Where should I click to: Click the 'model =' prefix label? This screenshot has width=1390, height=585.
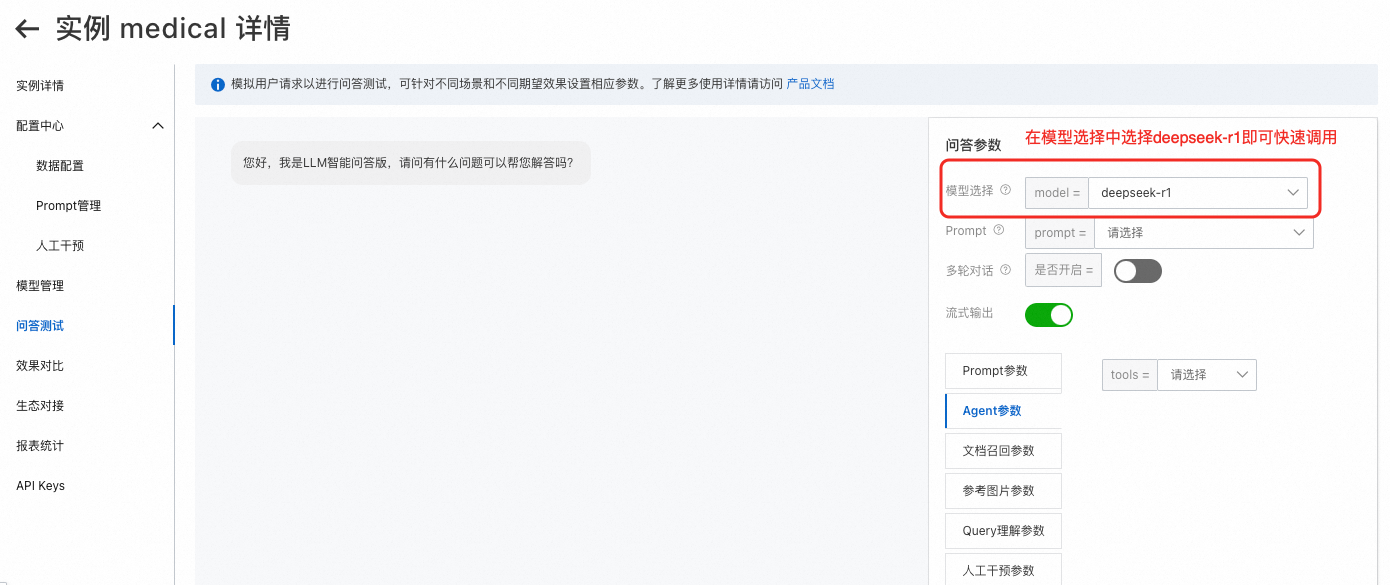tap(1057, 193)
